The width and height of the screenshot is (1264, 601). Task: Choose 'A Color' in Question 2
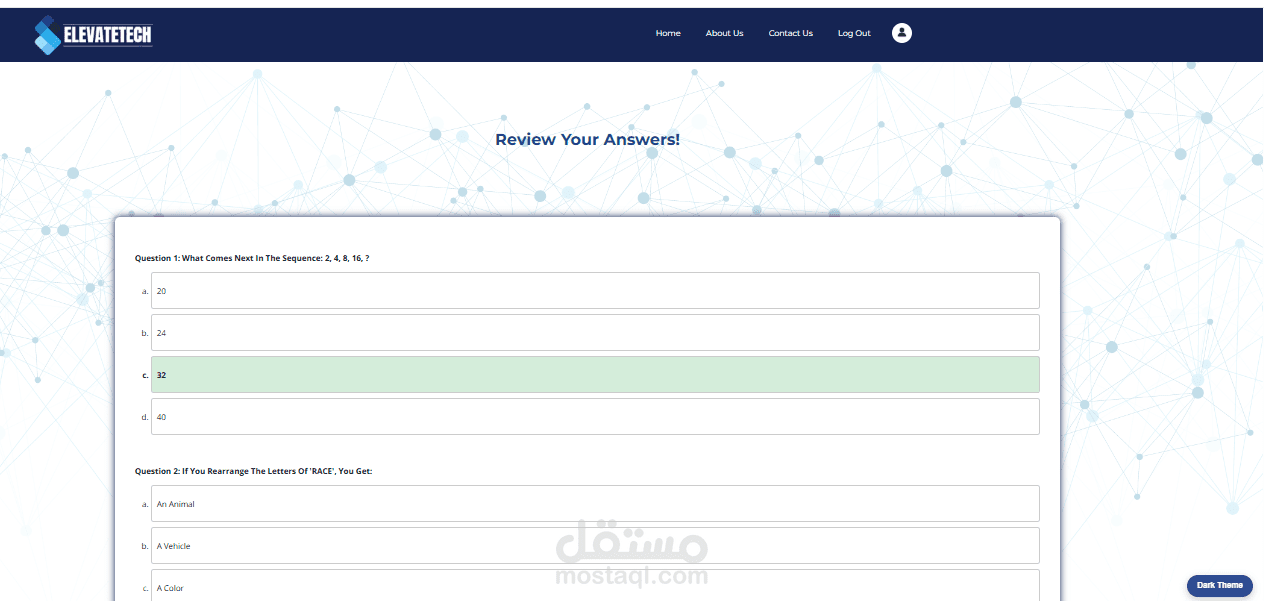coord(595,586)
